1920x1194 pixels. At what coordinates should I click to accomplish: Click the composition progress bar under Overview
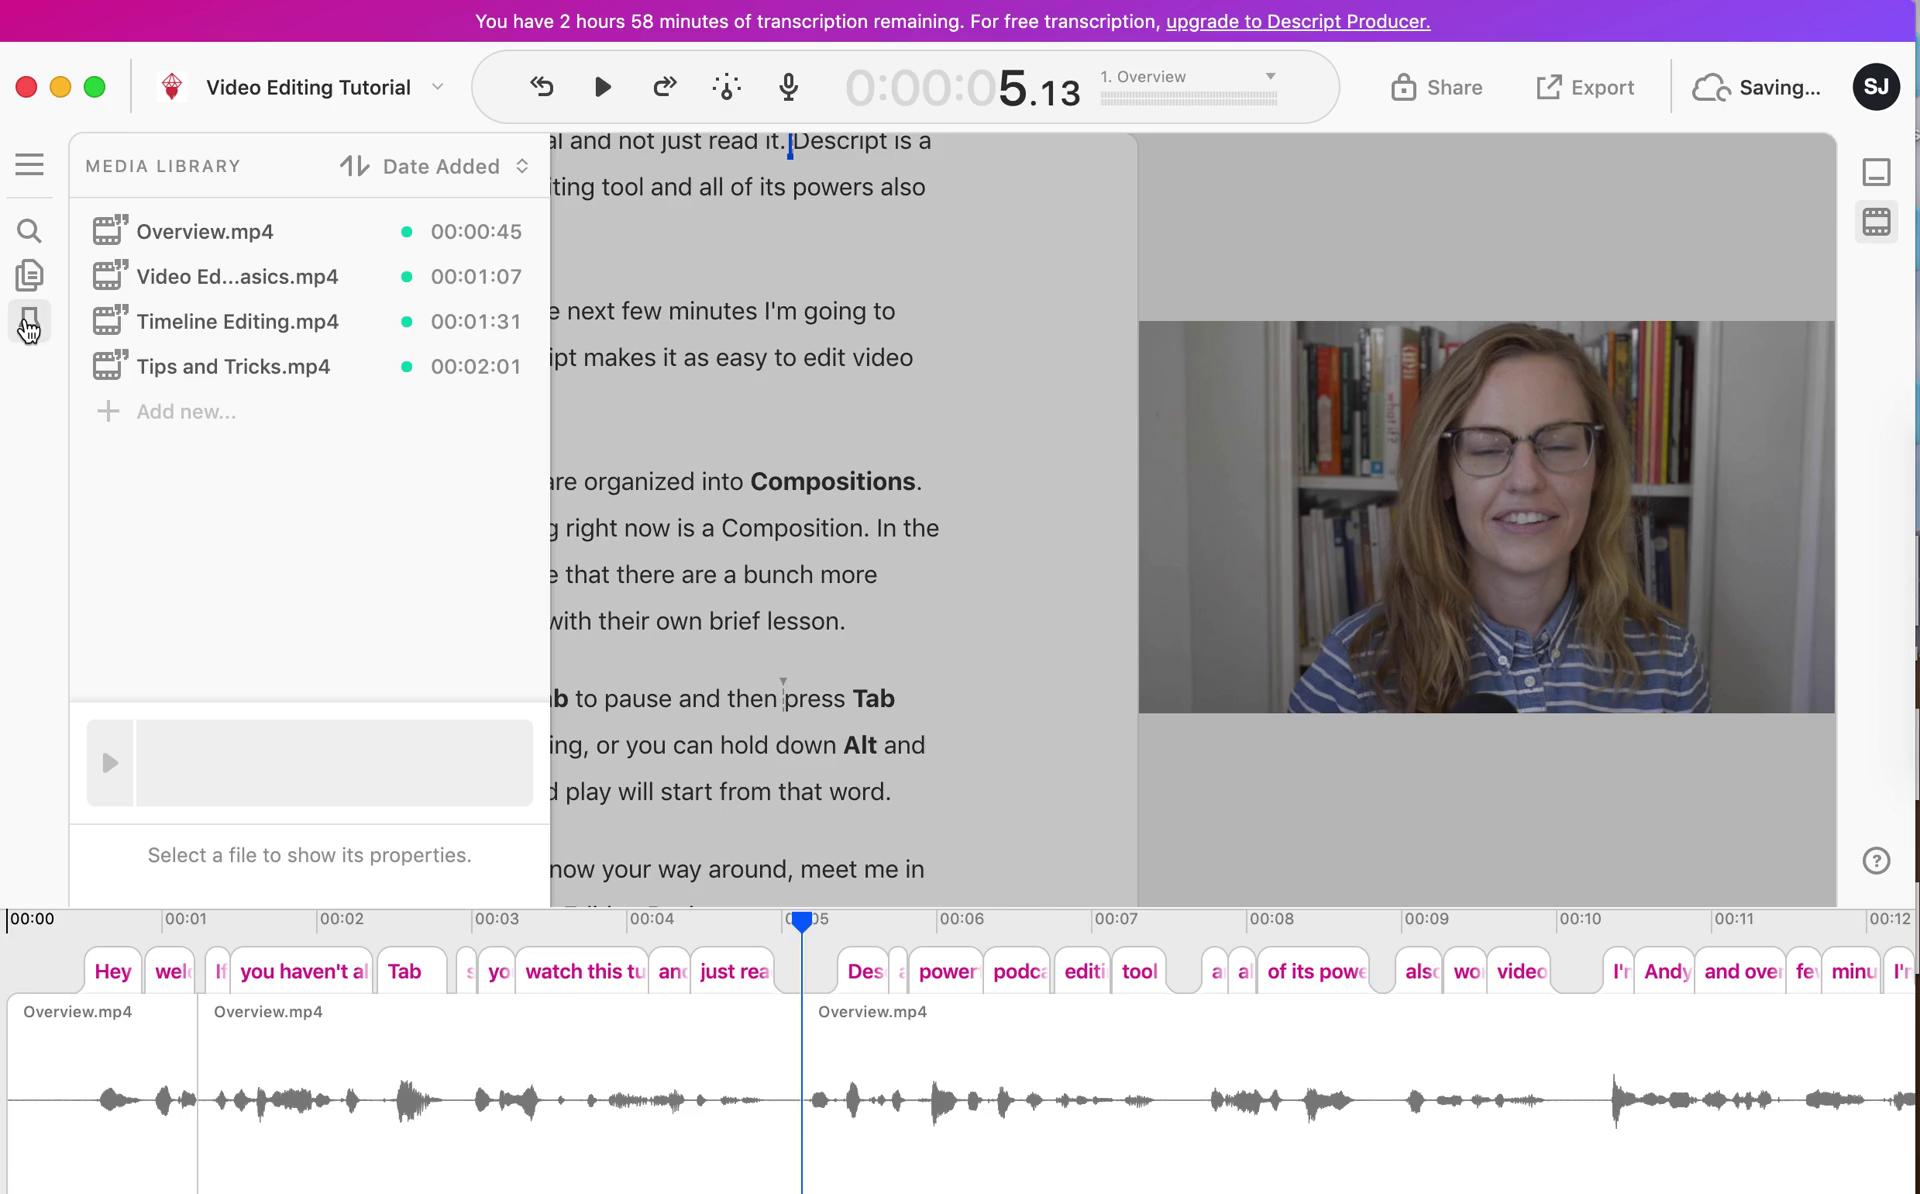pos(1188,98)
